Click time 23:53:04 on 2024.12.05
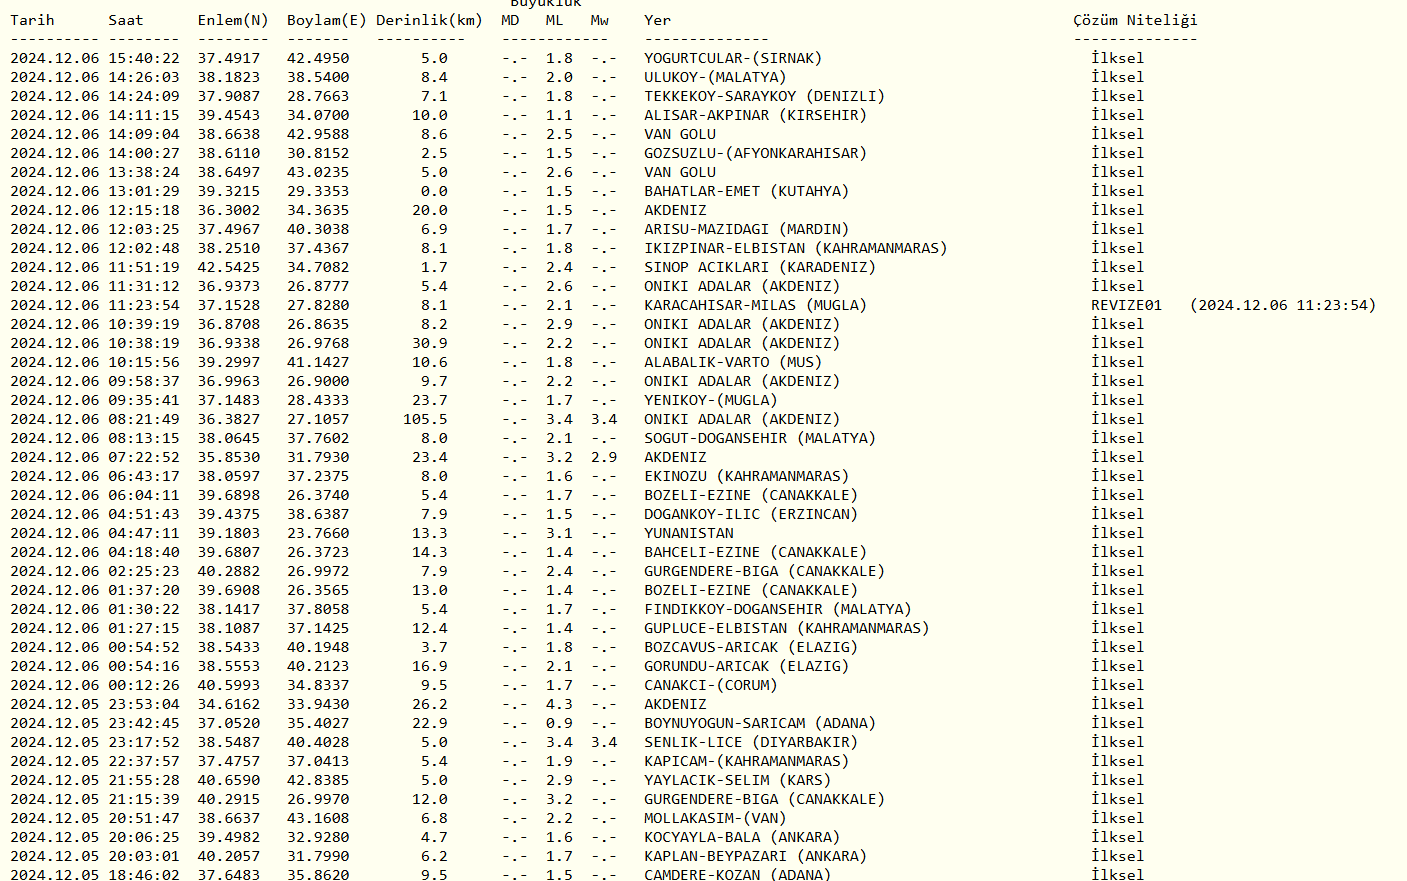Viewport: 1407px width, 881px height. 144,704
